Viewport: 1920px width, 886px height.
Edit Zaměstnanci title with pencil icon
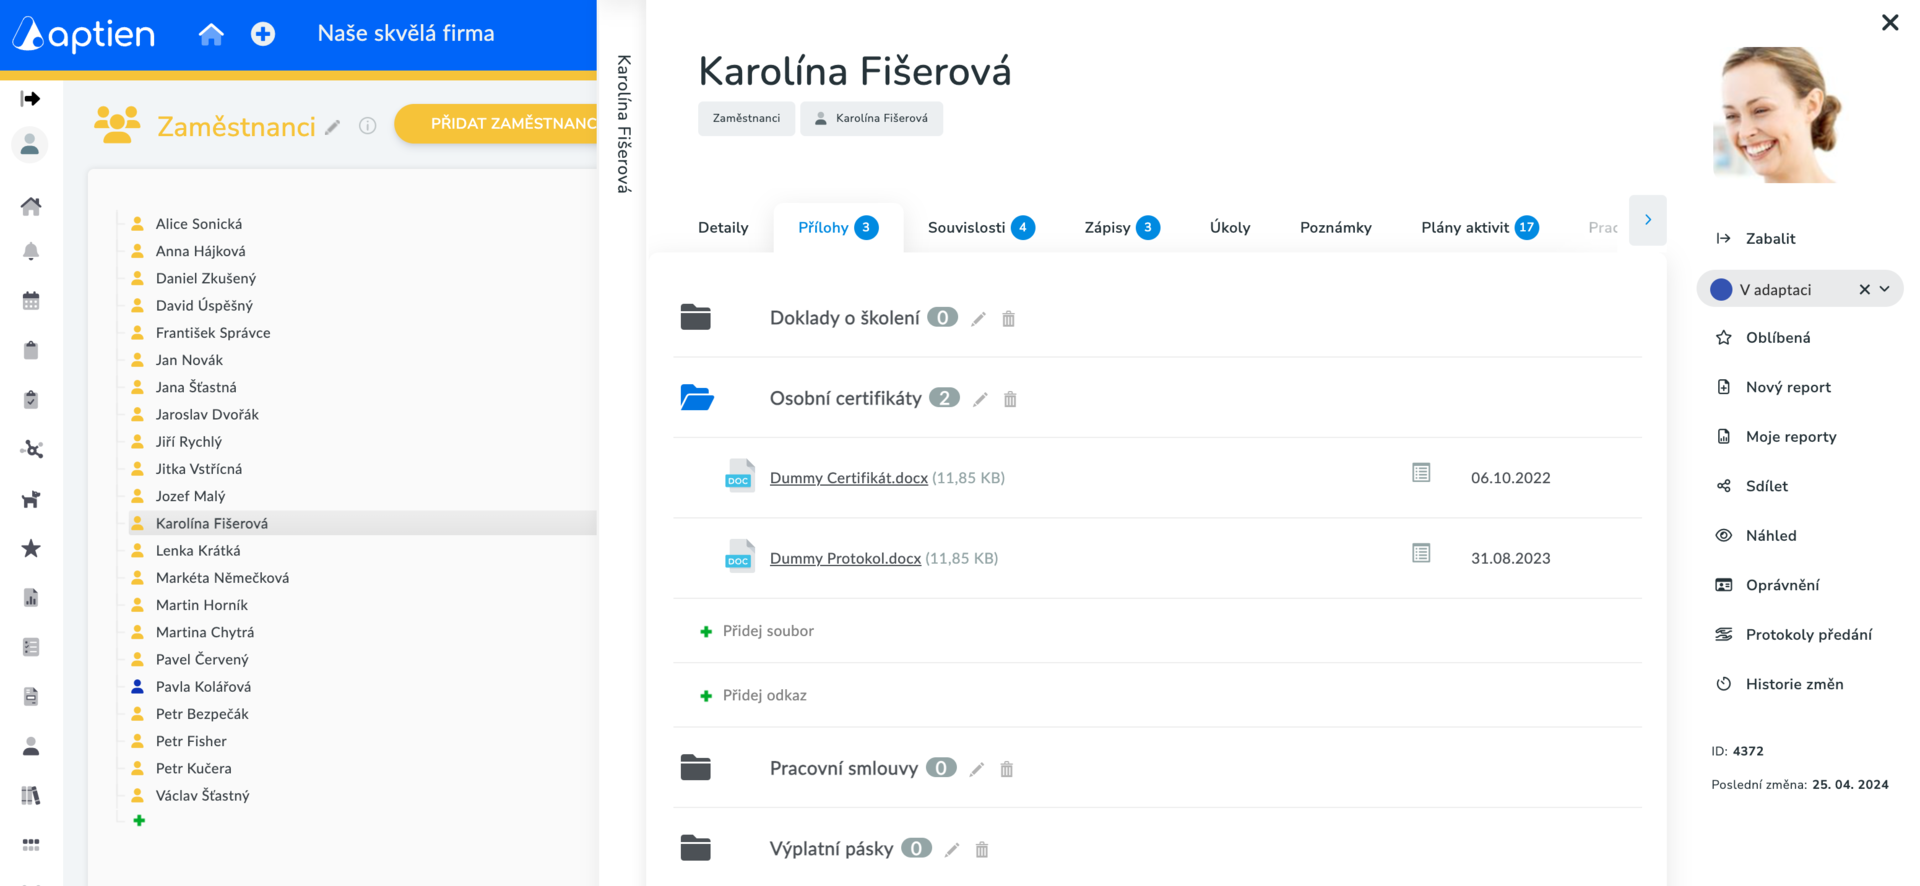(x=333, y=127)
